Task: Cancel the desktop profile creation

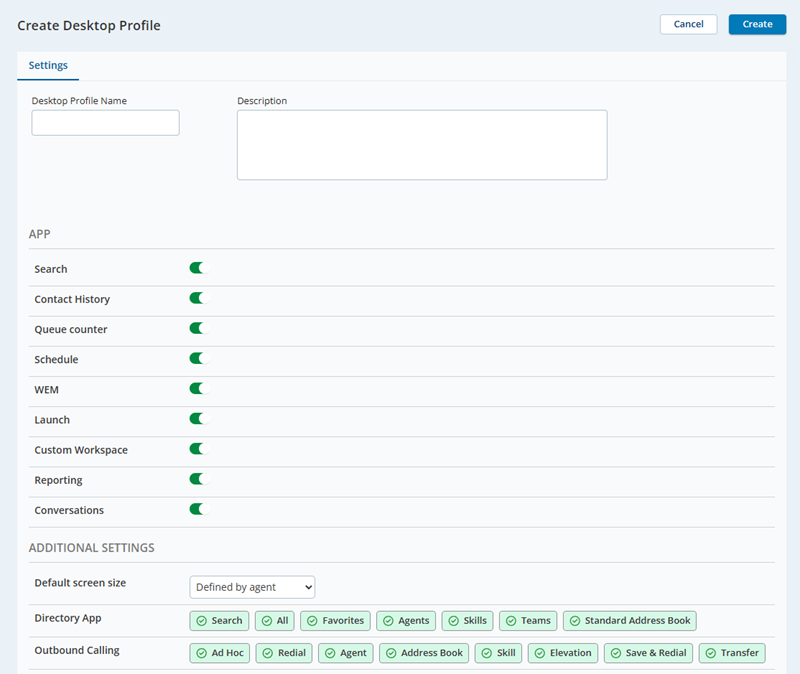Action: tap(688, 24)
